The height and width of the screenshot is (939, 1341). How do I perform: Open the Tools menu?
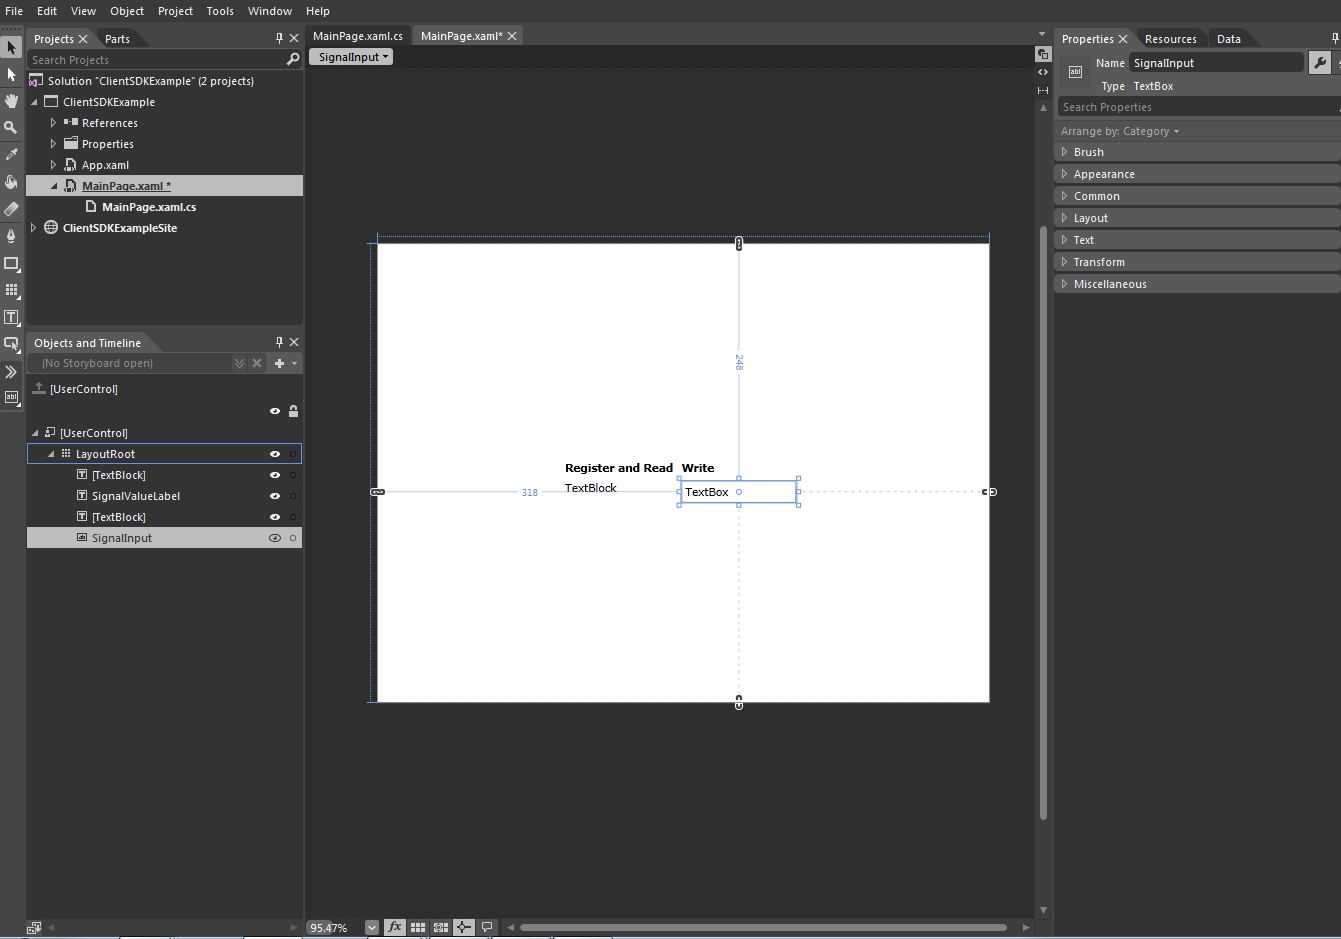220,11
